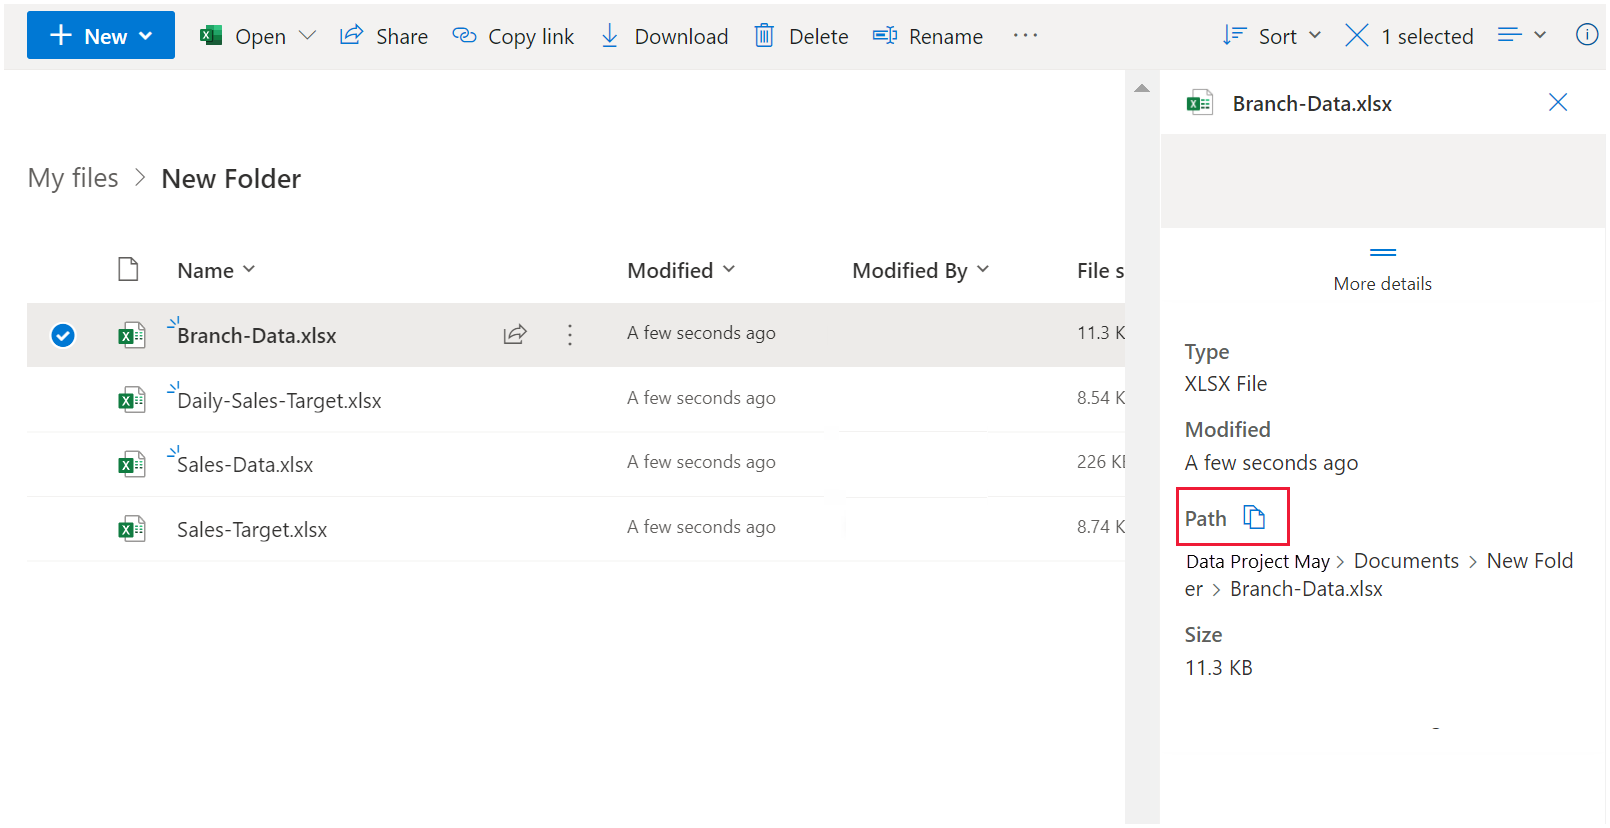Click the file type column header icon
The height and width of the screenshot is (828, 1610).
coord(128,269)
